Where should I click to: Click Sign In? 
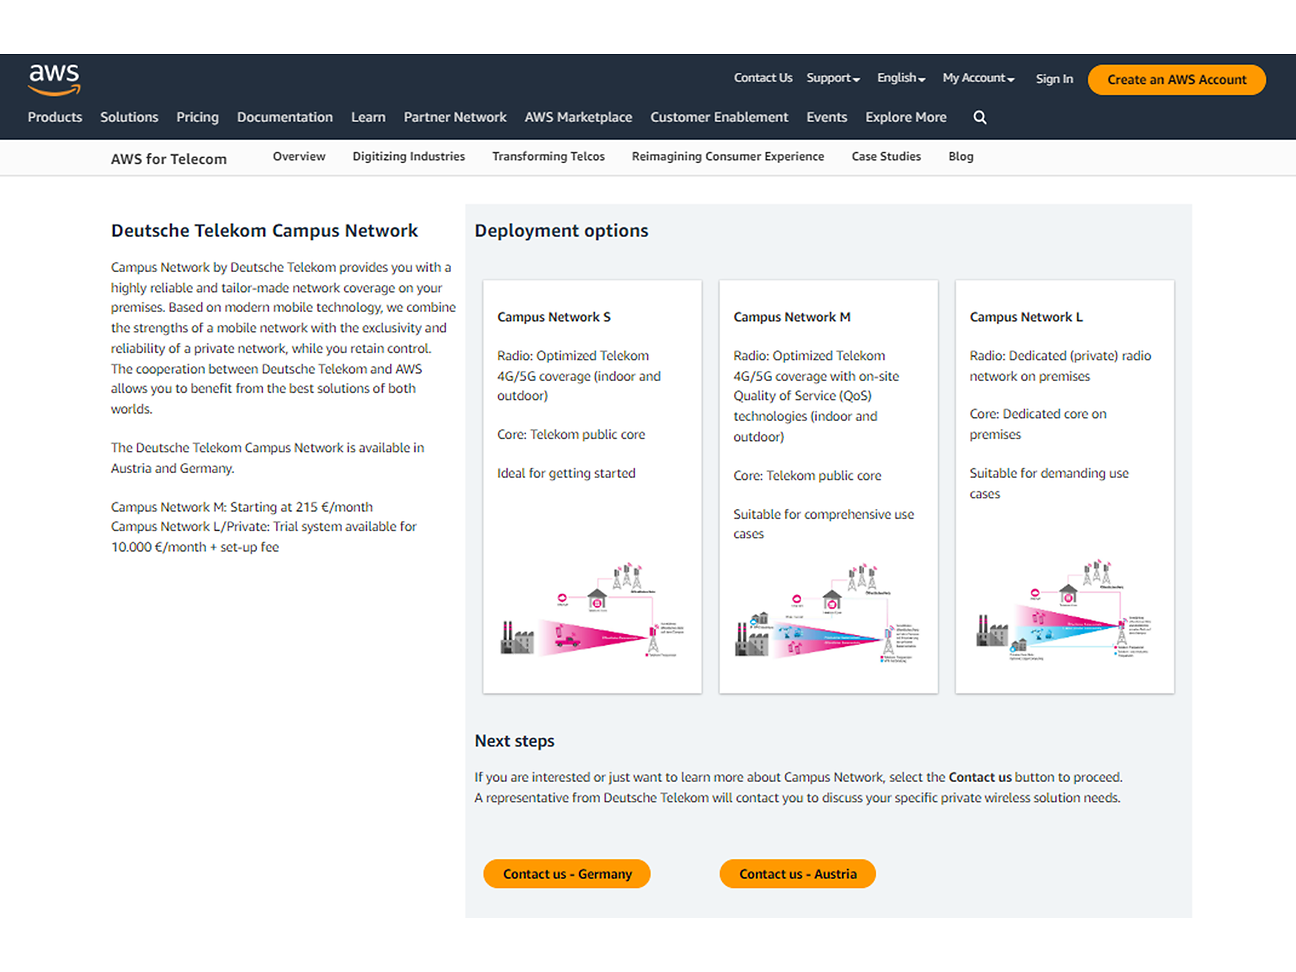(x=1054, y=79)
